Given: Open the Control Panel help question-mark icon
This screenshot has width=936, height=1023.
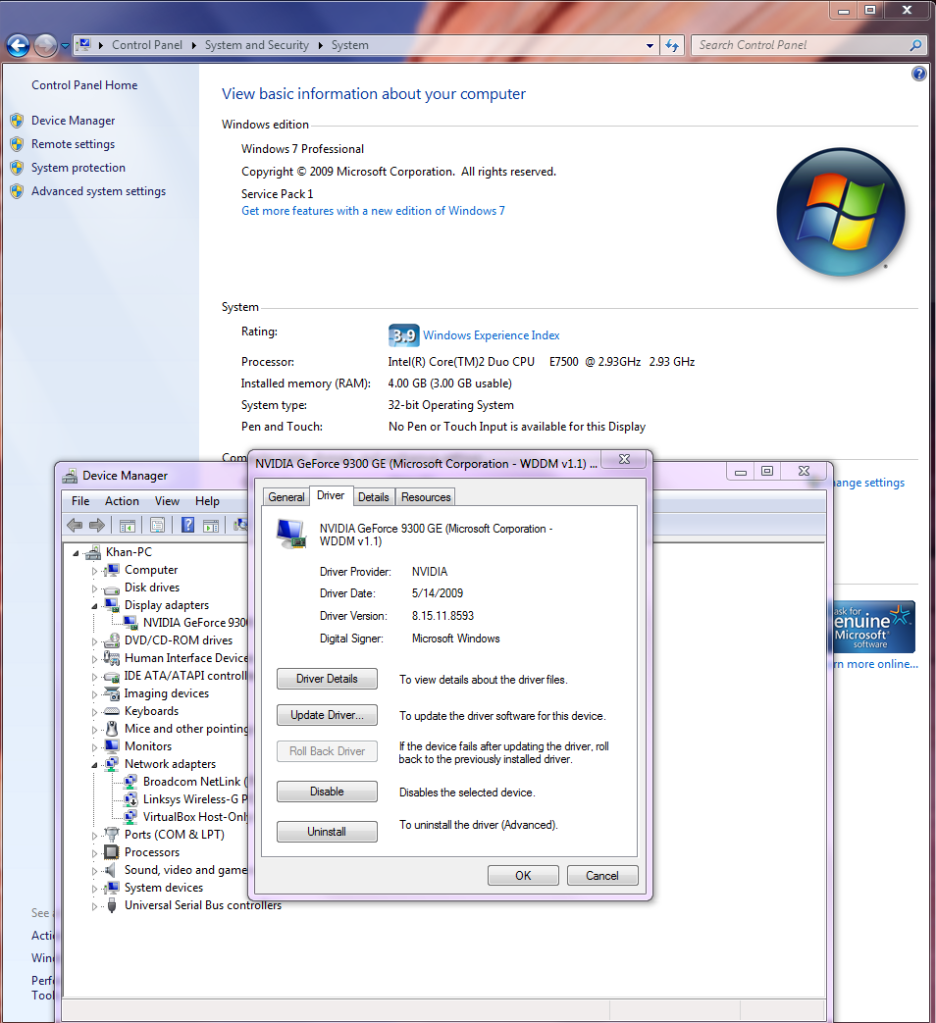Looking at the screenshot, I should coord(919,75).
